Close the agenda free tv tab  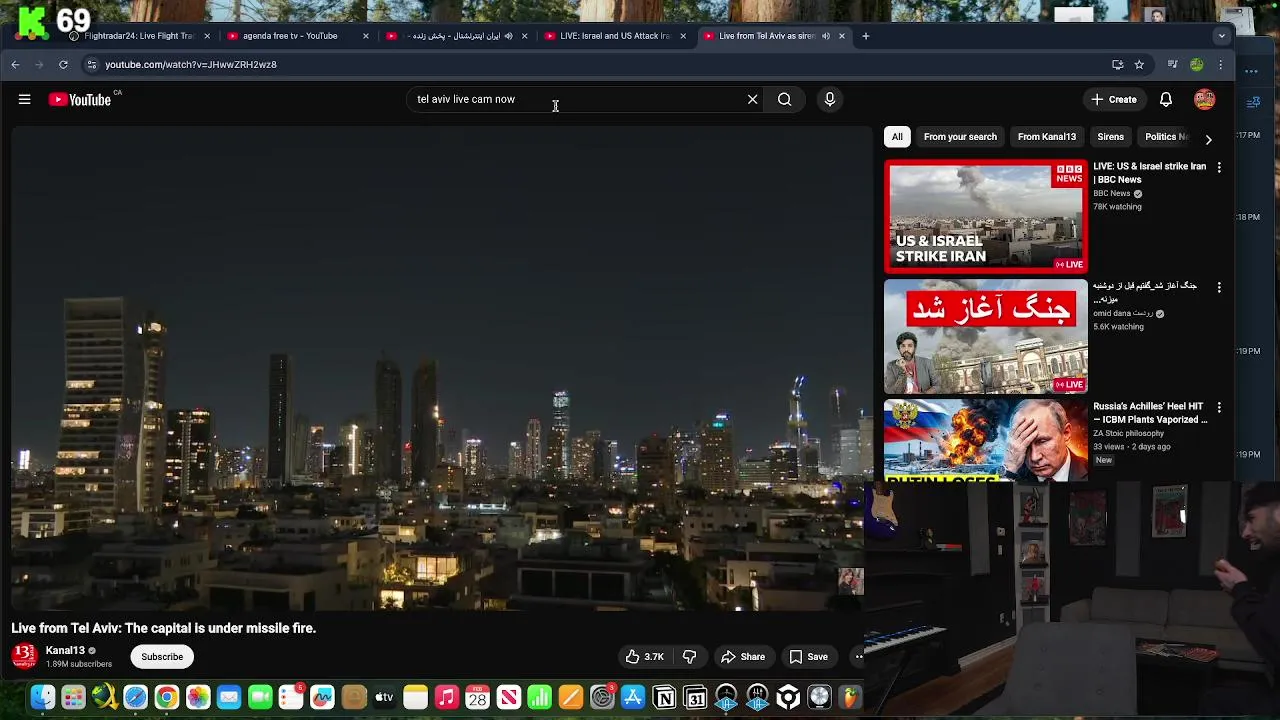coord(365,36)
